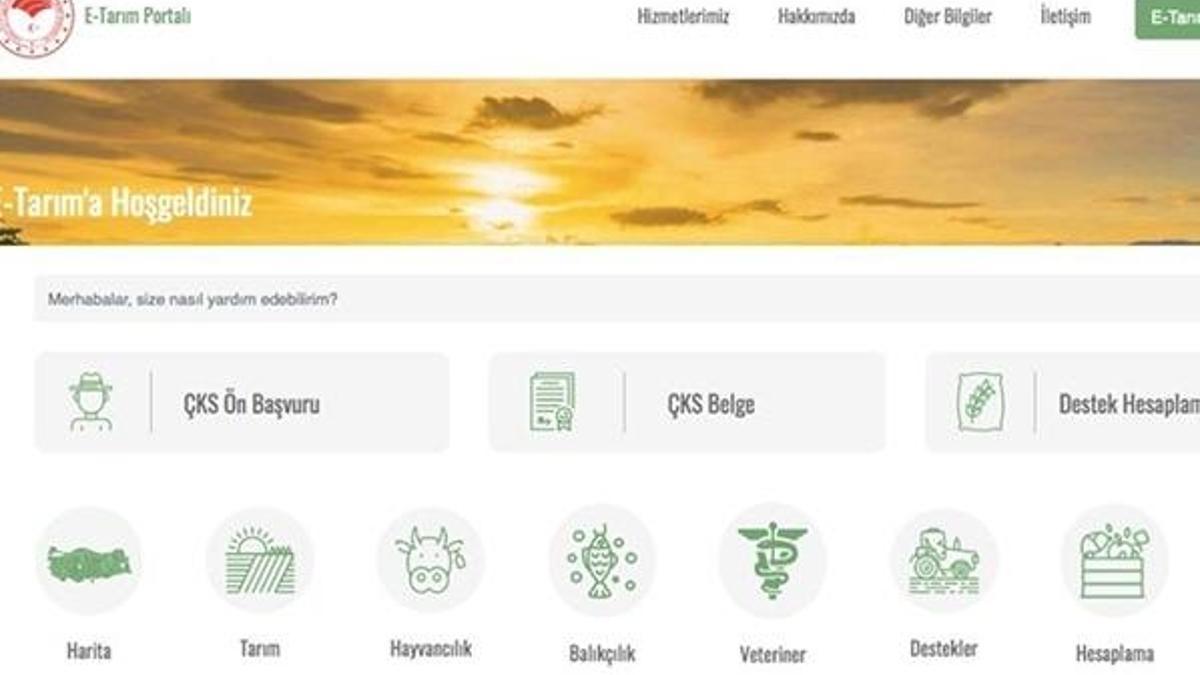This screenshot has width=1200, height=675.
Task: Select the Balıkçılık label
Action: [602, 654]
